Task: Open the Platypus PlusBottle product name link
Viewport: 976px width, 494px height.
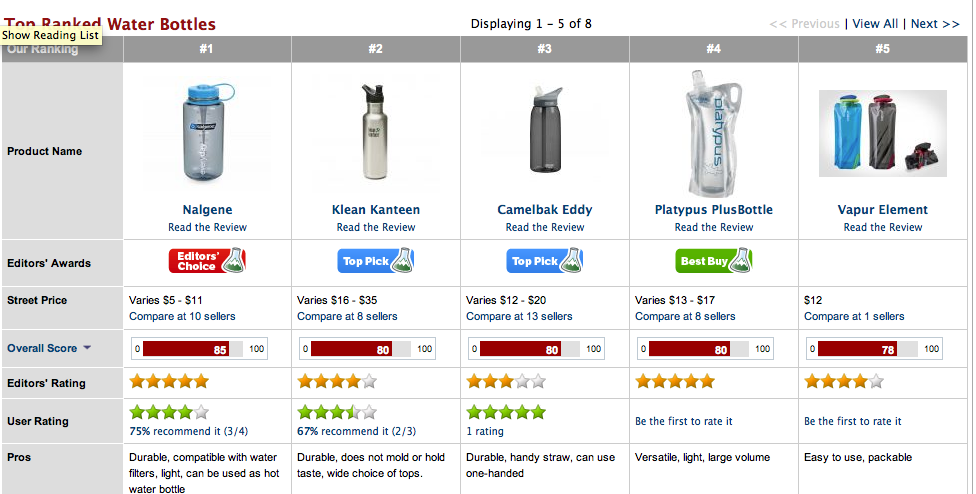Action: click(x=714, y=210)
